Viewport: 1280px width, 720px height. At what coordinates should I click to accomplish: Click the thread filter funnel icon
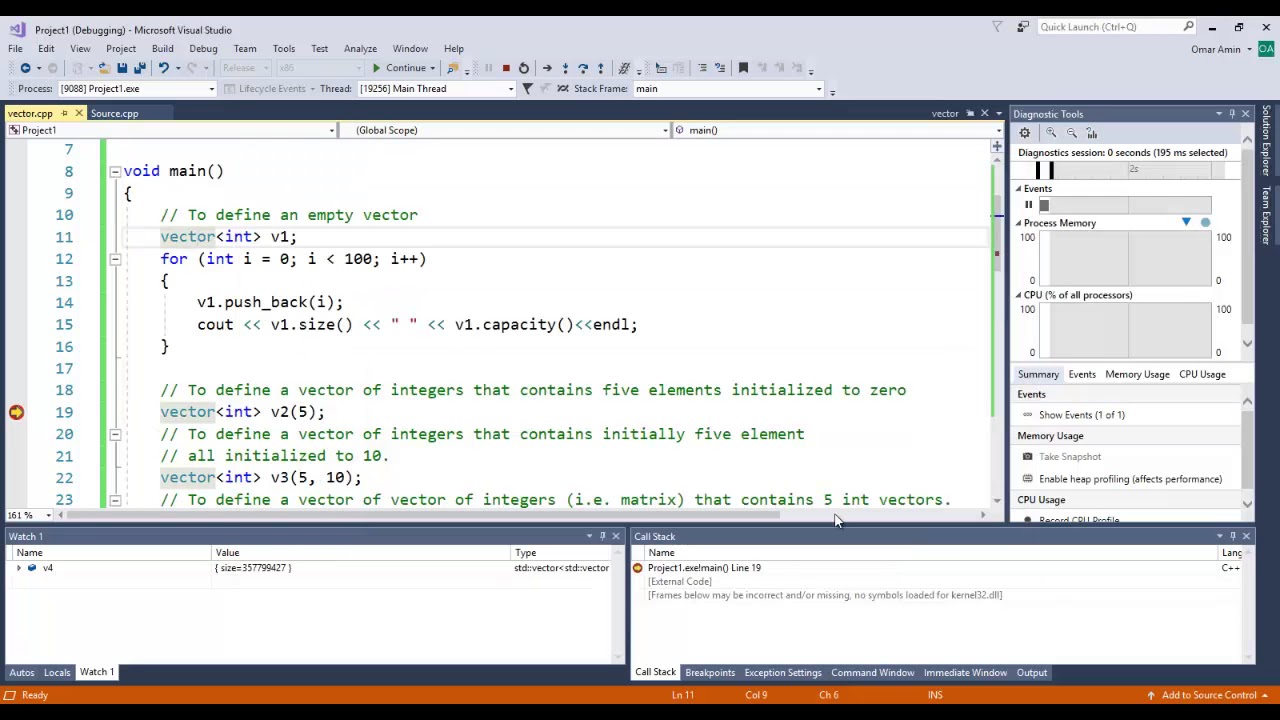pyautogui.click(x=527, y=89)
